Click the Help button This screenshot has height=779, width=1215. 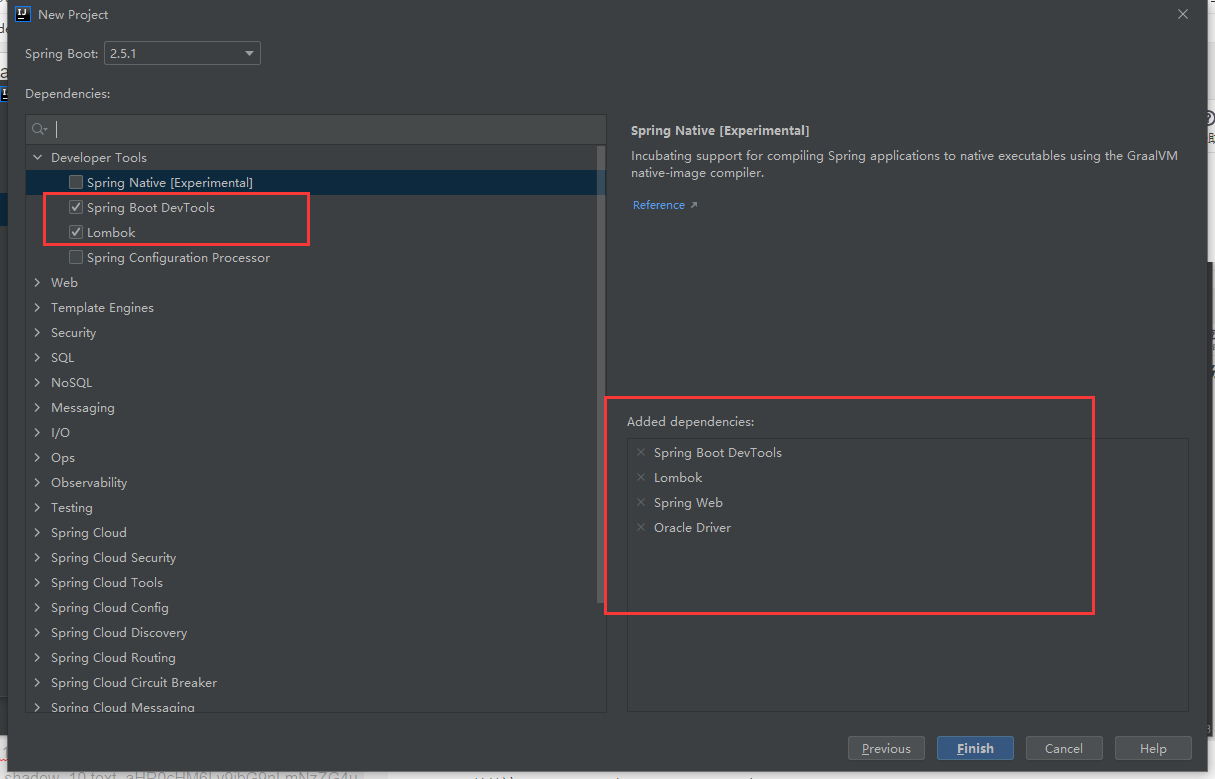click(1153, 748)
